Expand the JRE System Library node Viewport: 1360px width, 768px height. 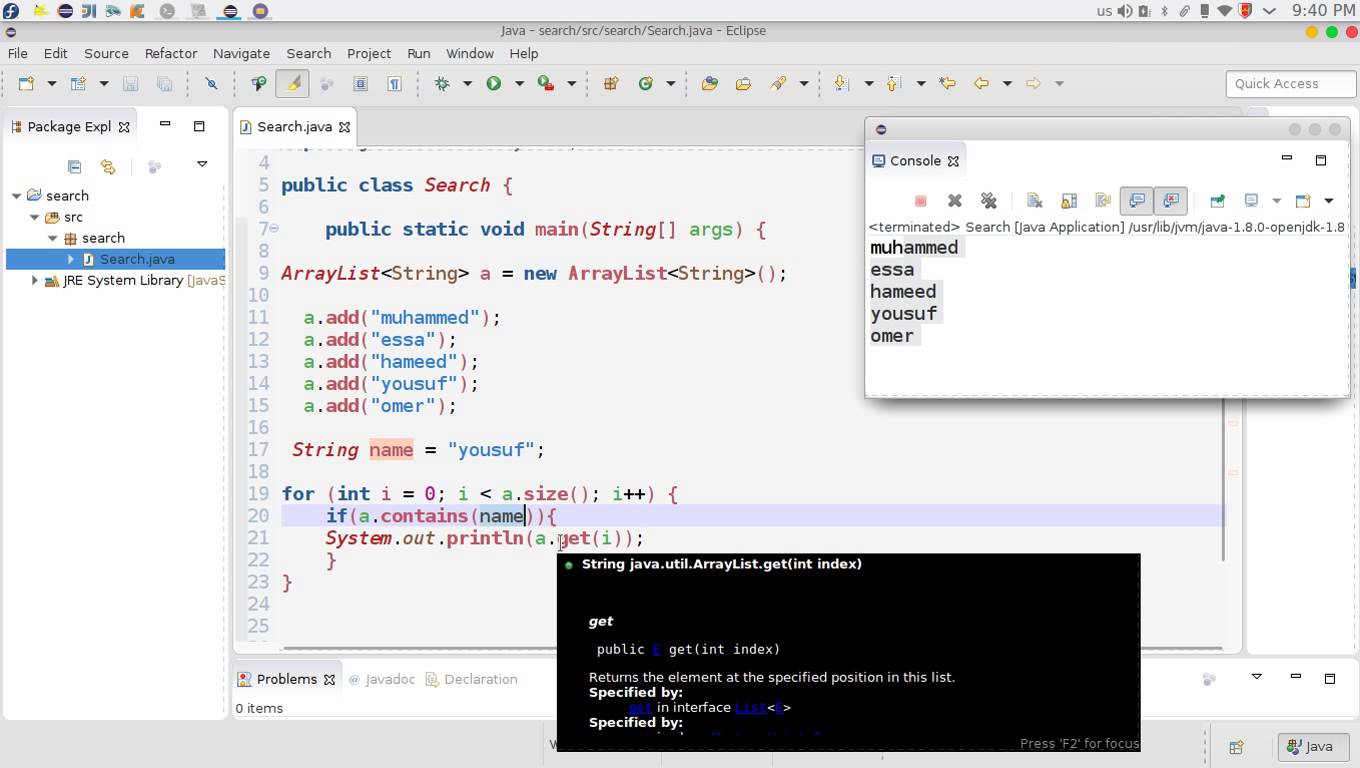pyautogui.click(x=34, y=280)
